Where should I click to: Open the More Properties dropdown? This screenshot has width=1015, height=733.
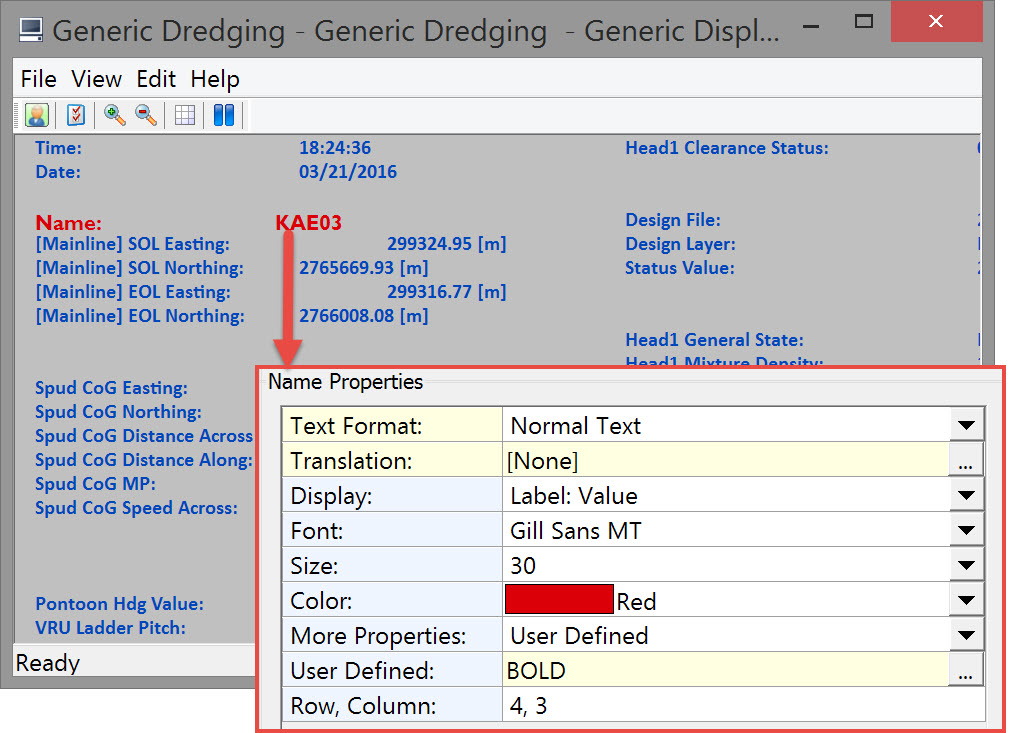[965, 635]
